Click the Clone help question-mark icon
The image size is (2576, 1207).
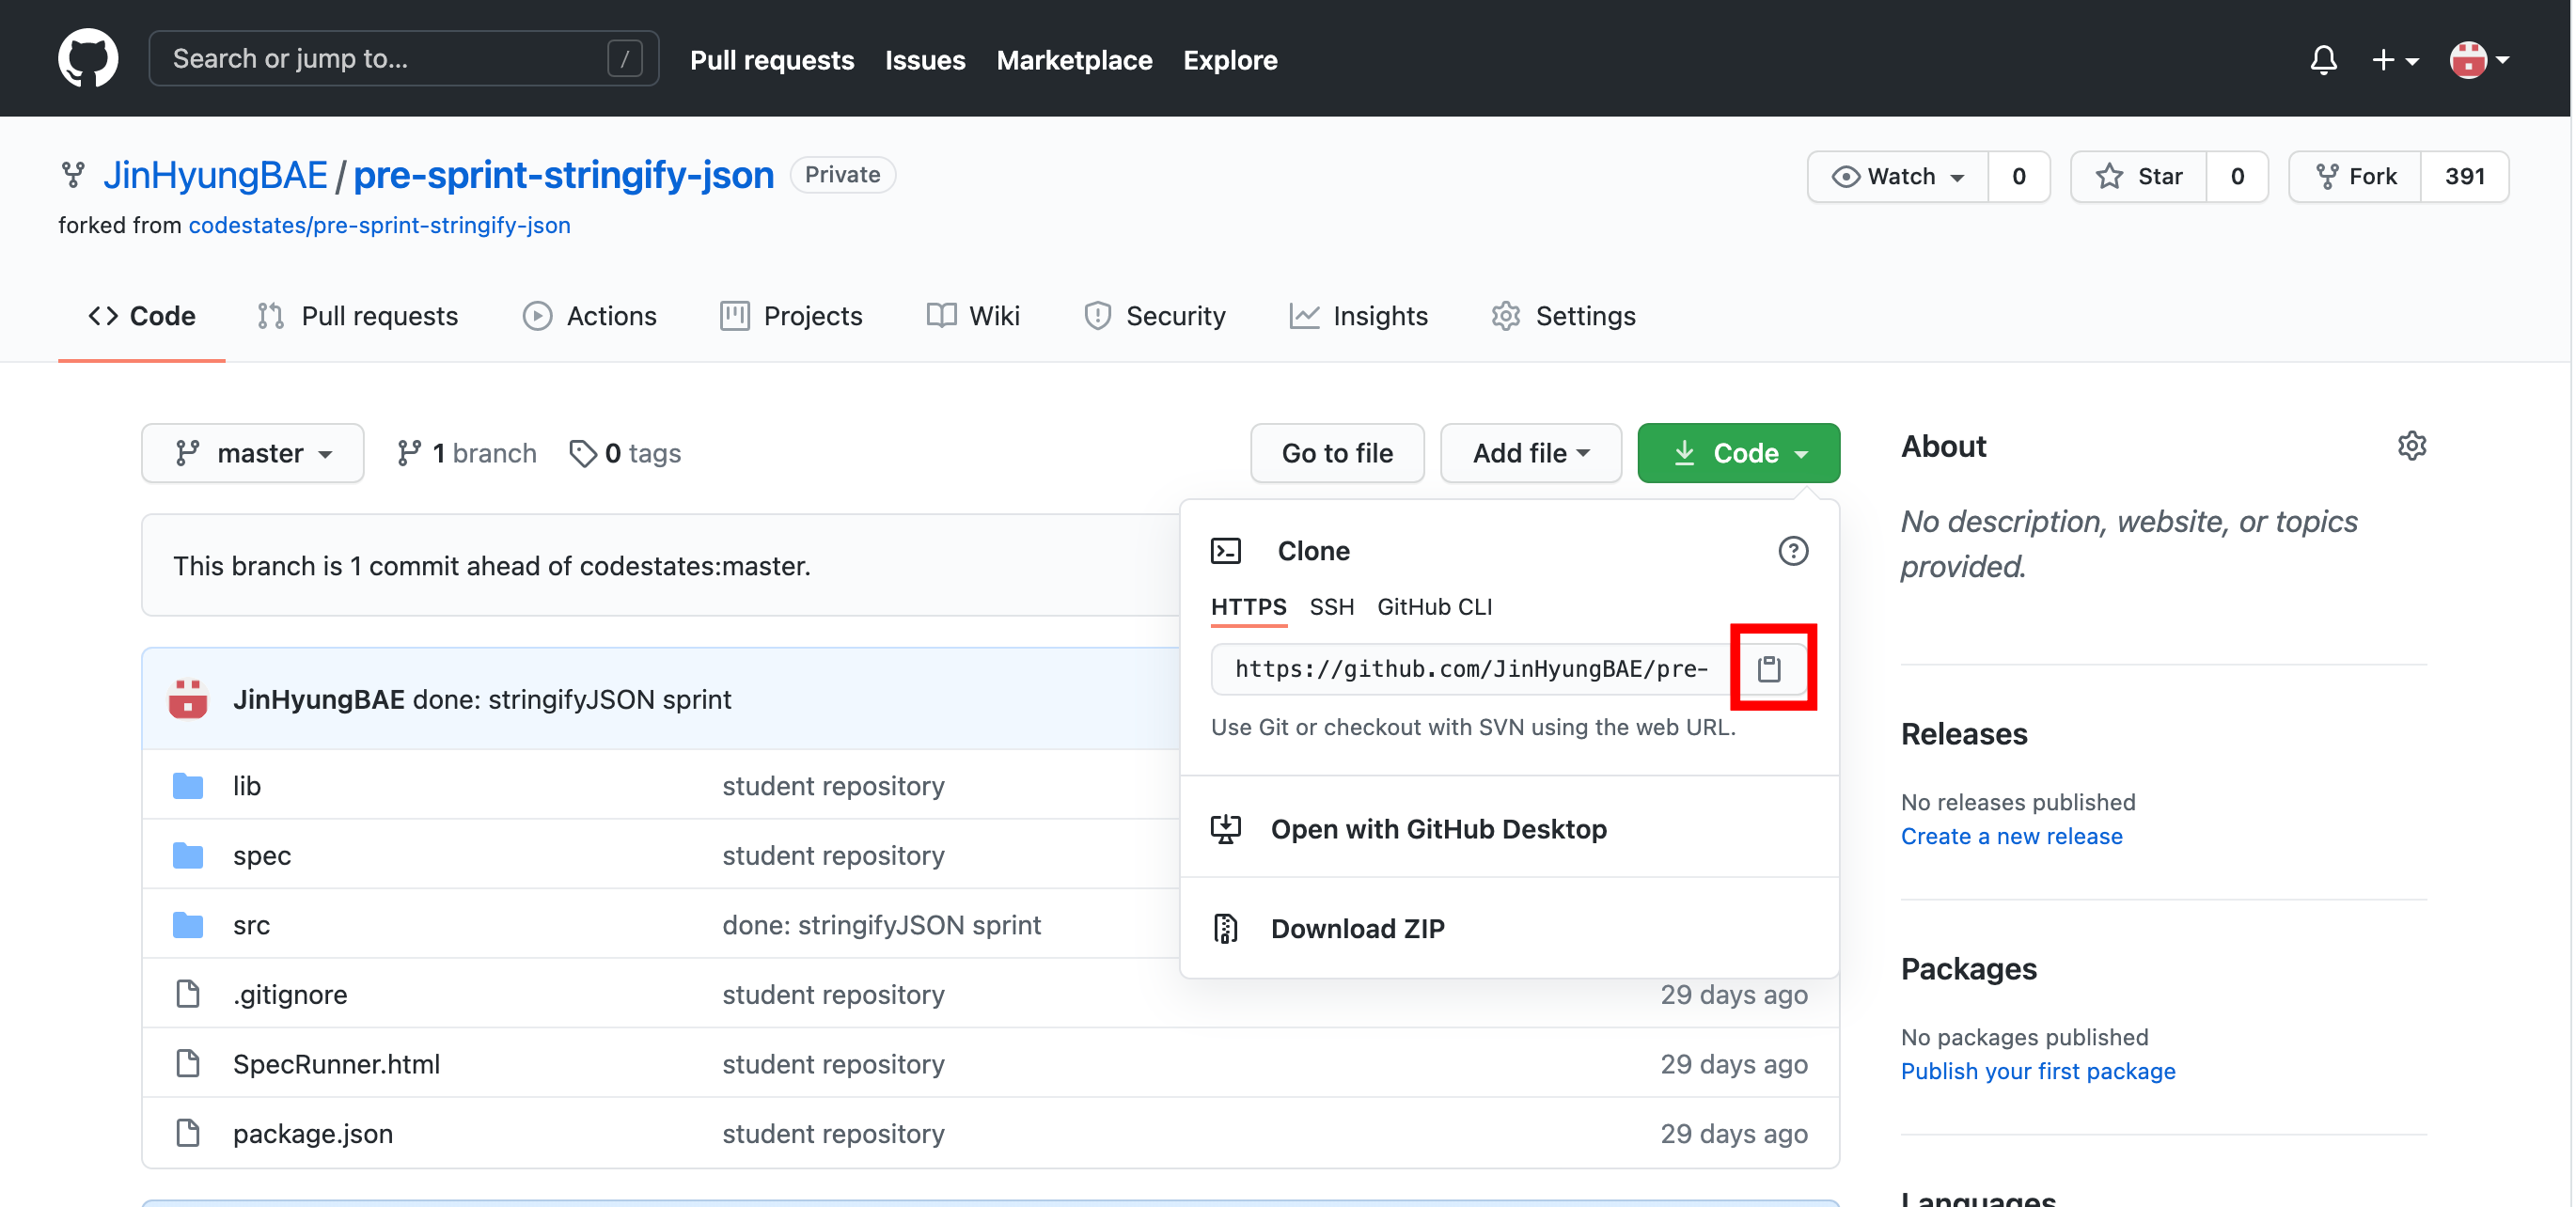click(1792, 551)
